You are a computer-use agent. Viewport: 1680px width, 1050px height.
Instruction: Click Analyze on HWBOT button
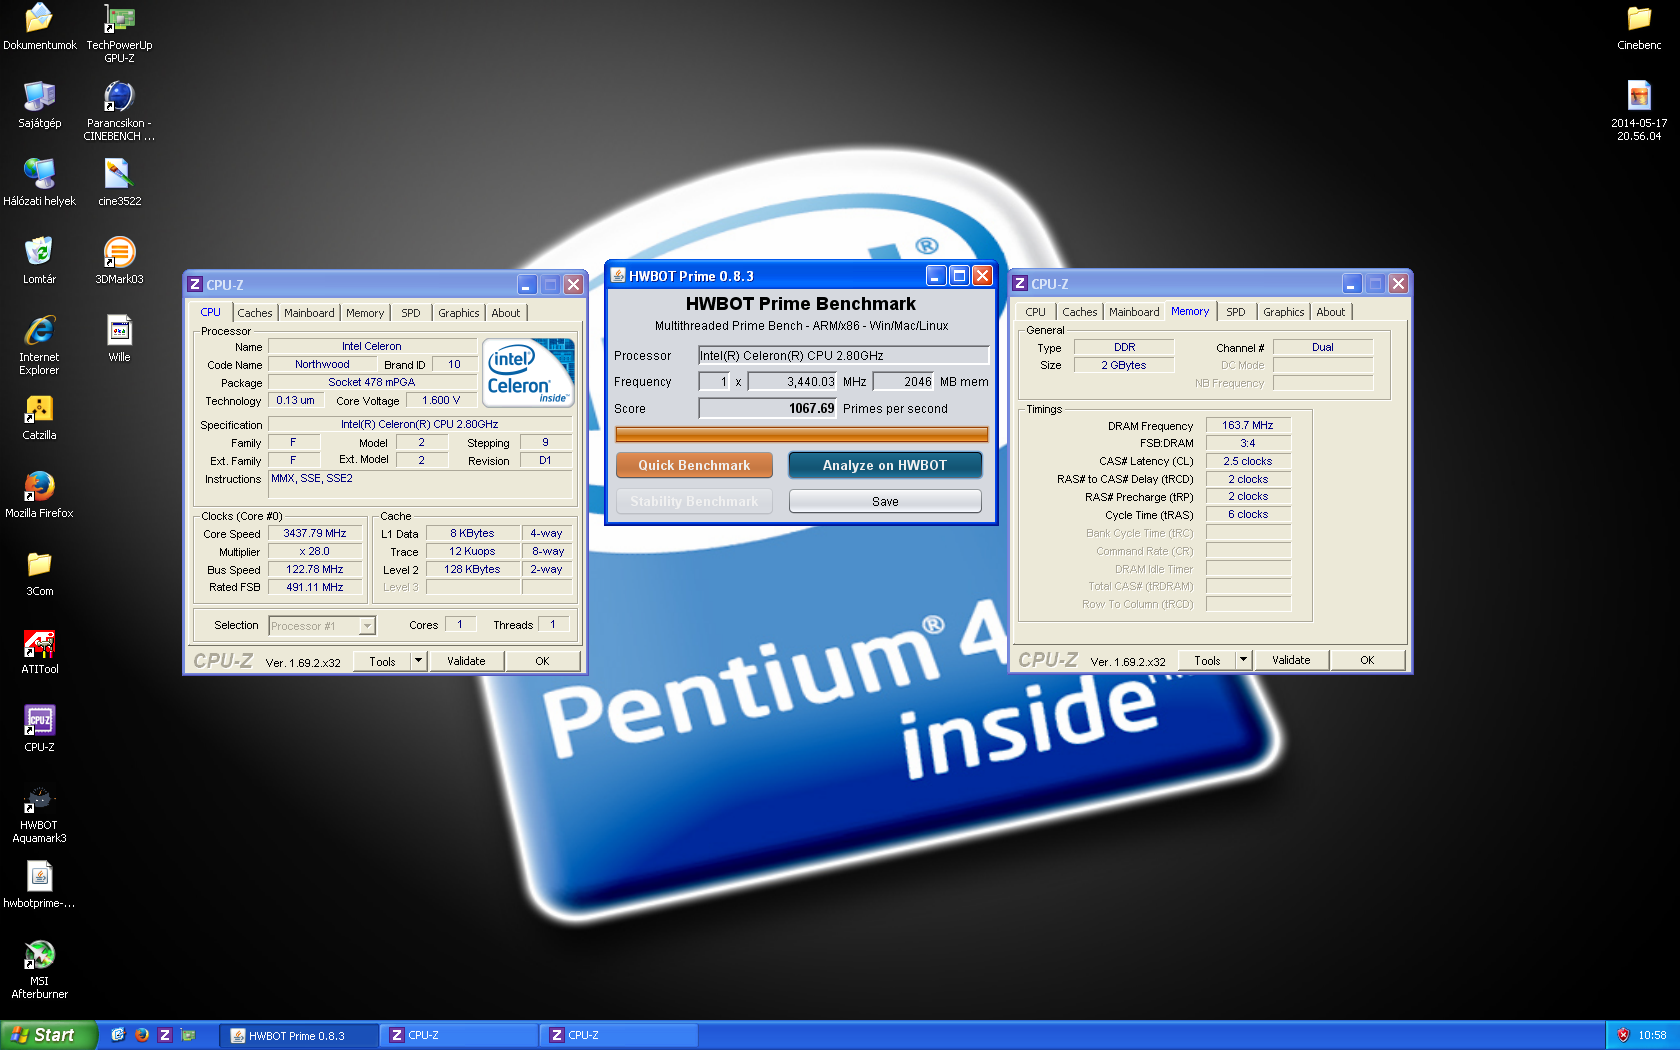[x=885, y=465]
